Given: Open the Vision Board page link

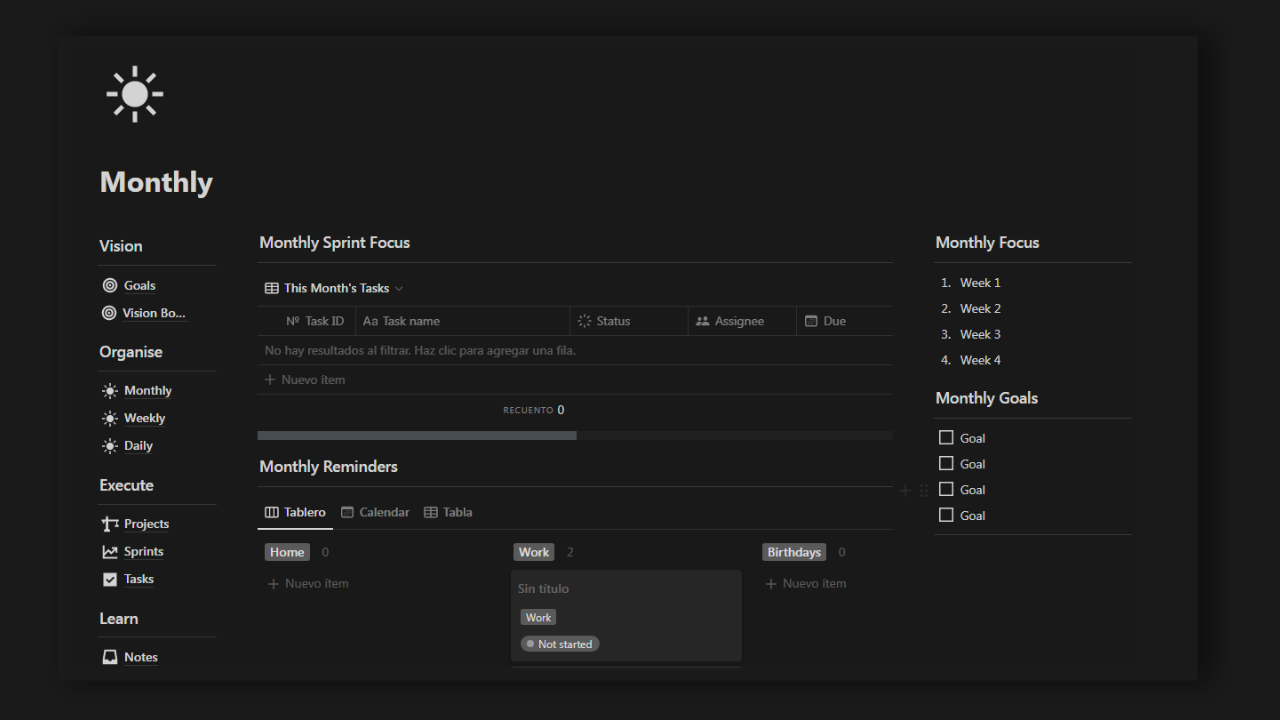Looking at the screenshot, I should tap(154, 313).
